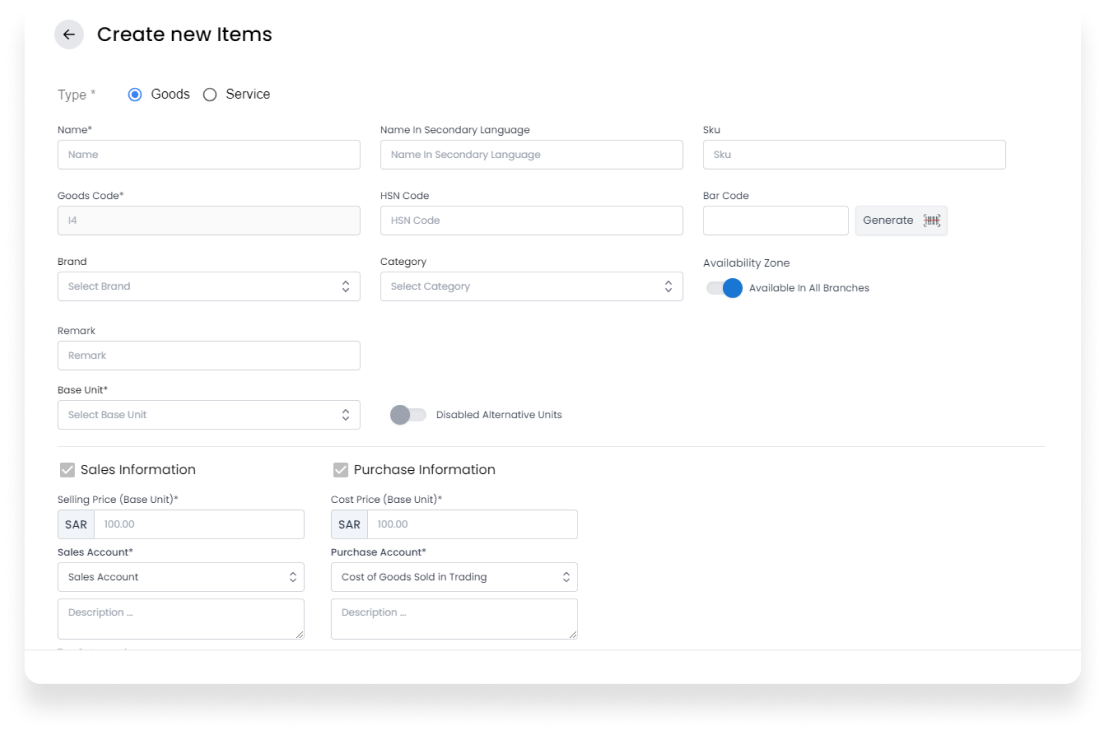
Task: Enable the Alternative Units toggle
Action: tap(408, 415)
